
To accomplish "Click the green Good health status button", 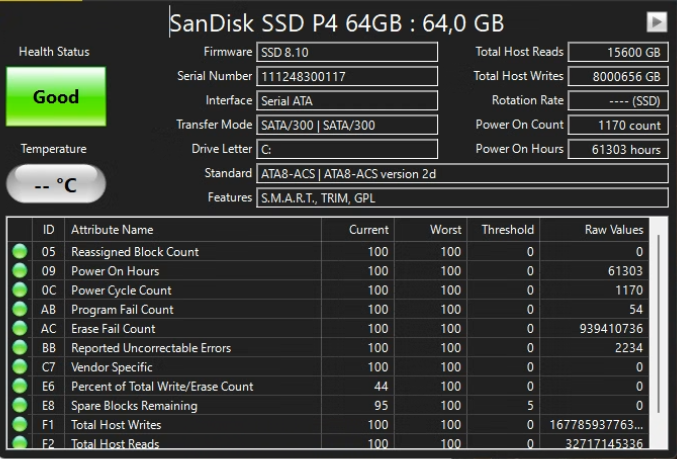I will click(x=56, y=96).
